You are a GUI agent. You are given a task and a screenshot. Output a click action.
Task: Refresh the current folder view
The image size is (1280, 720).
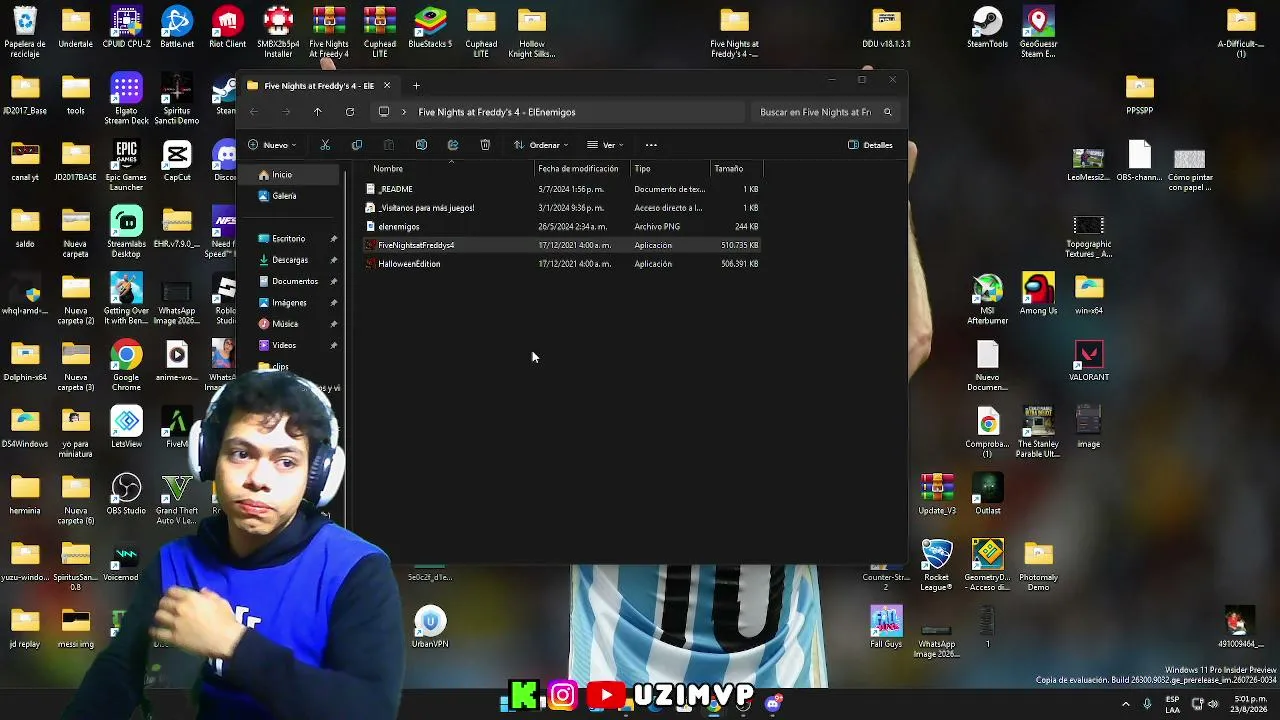(350, 112)
